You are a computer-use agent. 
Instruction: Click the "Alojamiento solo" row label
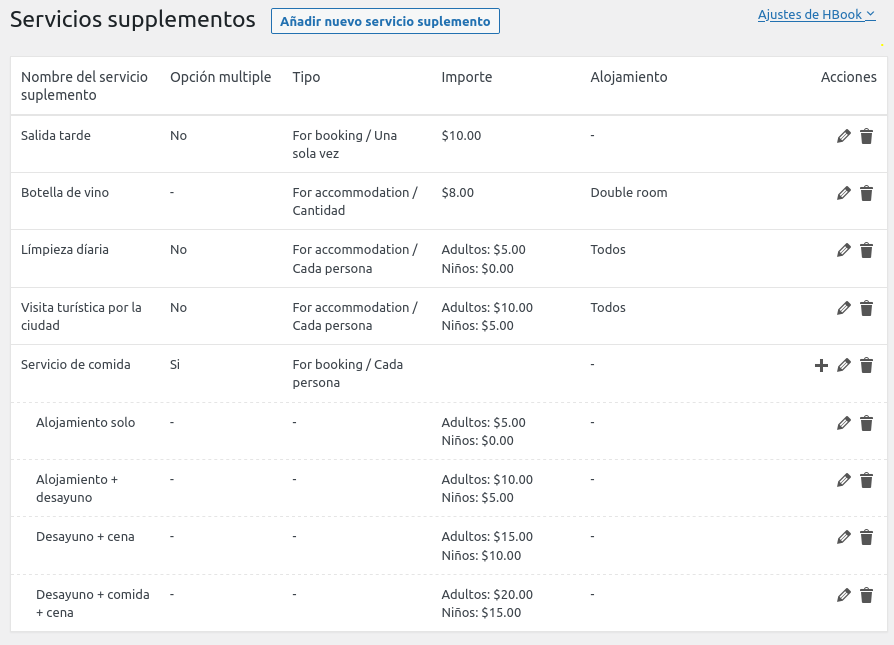86,422
